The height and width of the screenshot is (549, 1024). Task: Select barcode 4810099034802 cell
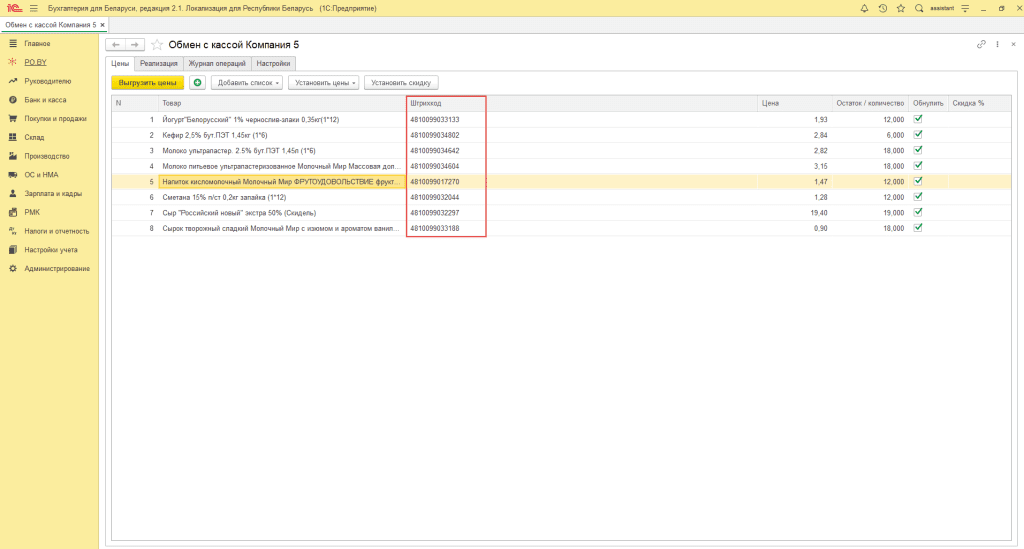(446, 135)
